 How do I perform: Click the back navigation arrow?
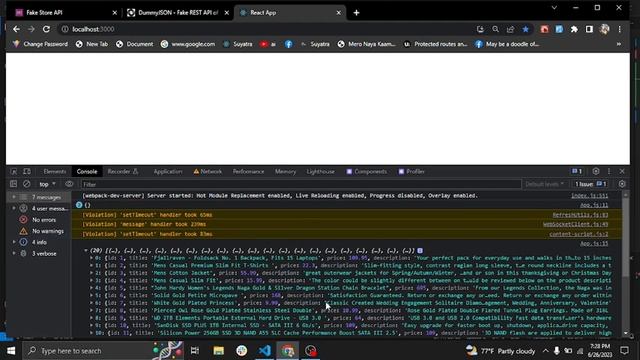tap(16, 29)
